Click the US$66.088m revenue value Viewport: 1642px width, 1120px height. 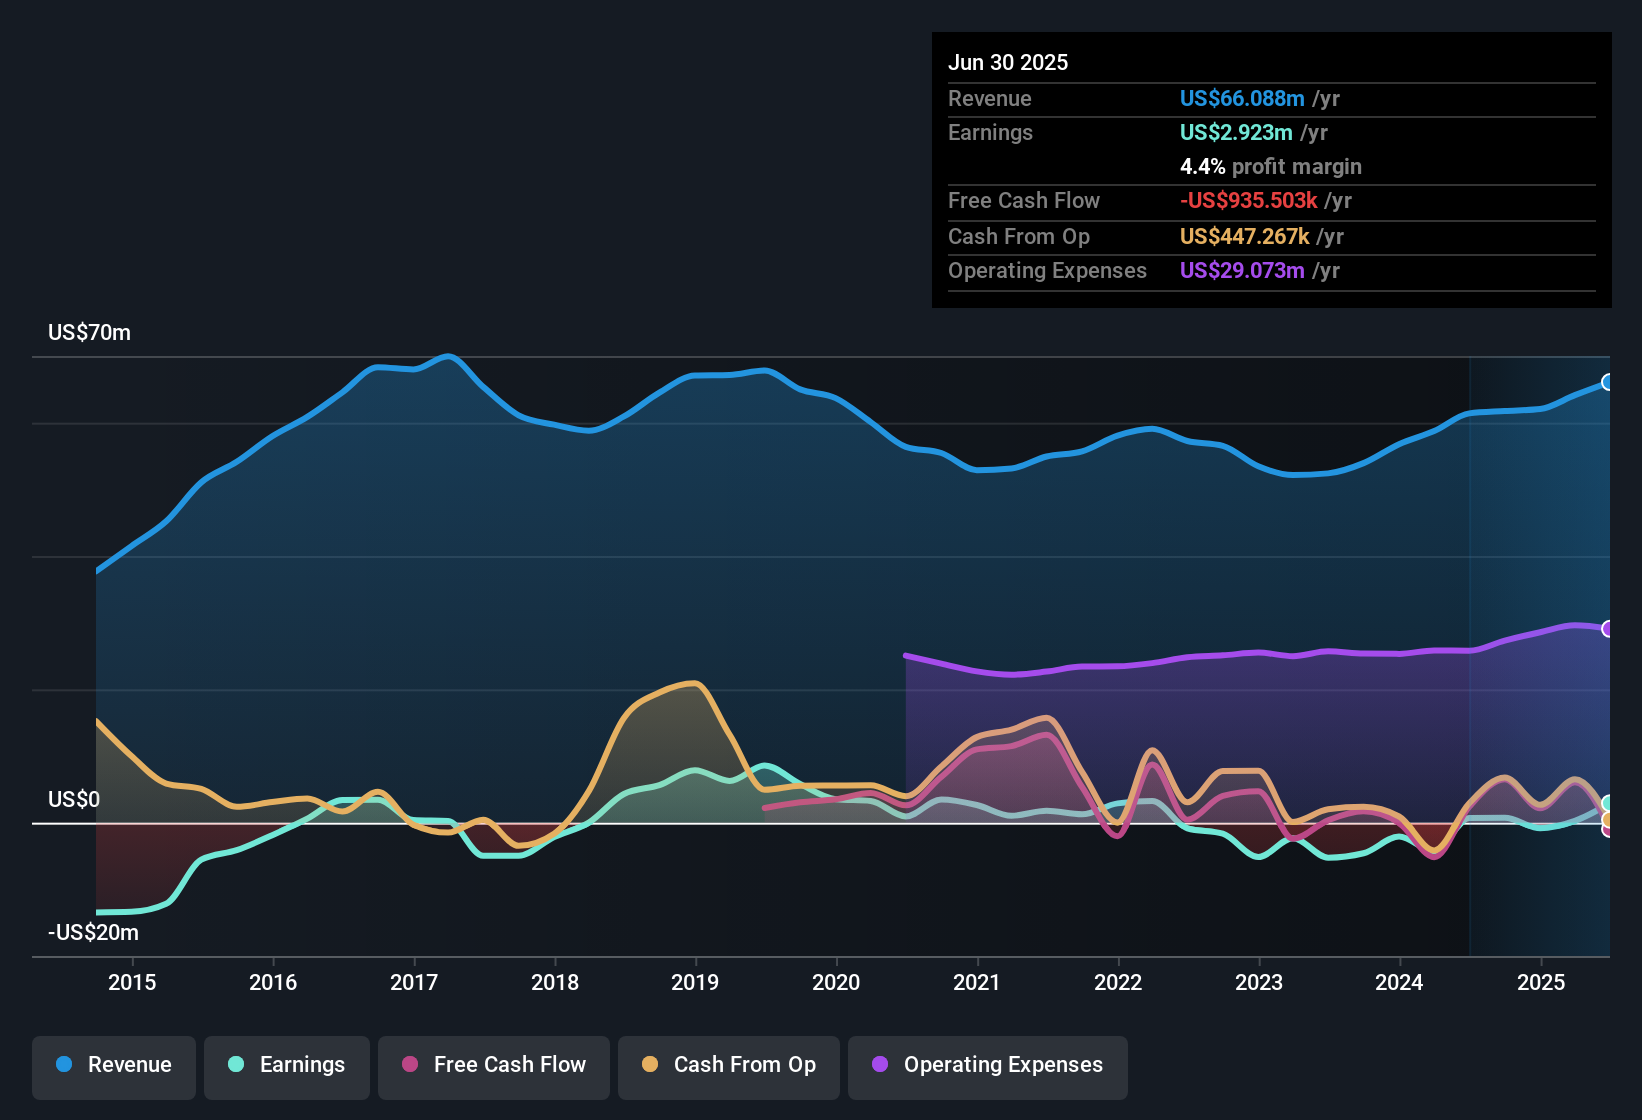click(1242, 98)
